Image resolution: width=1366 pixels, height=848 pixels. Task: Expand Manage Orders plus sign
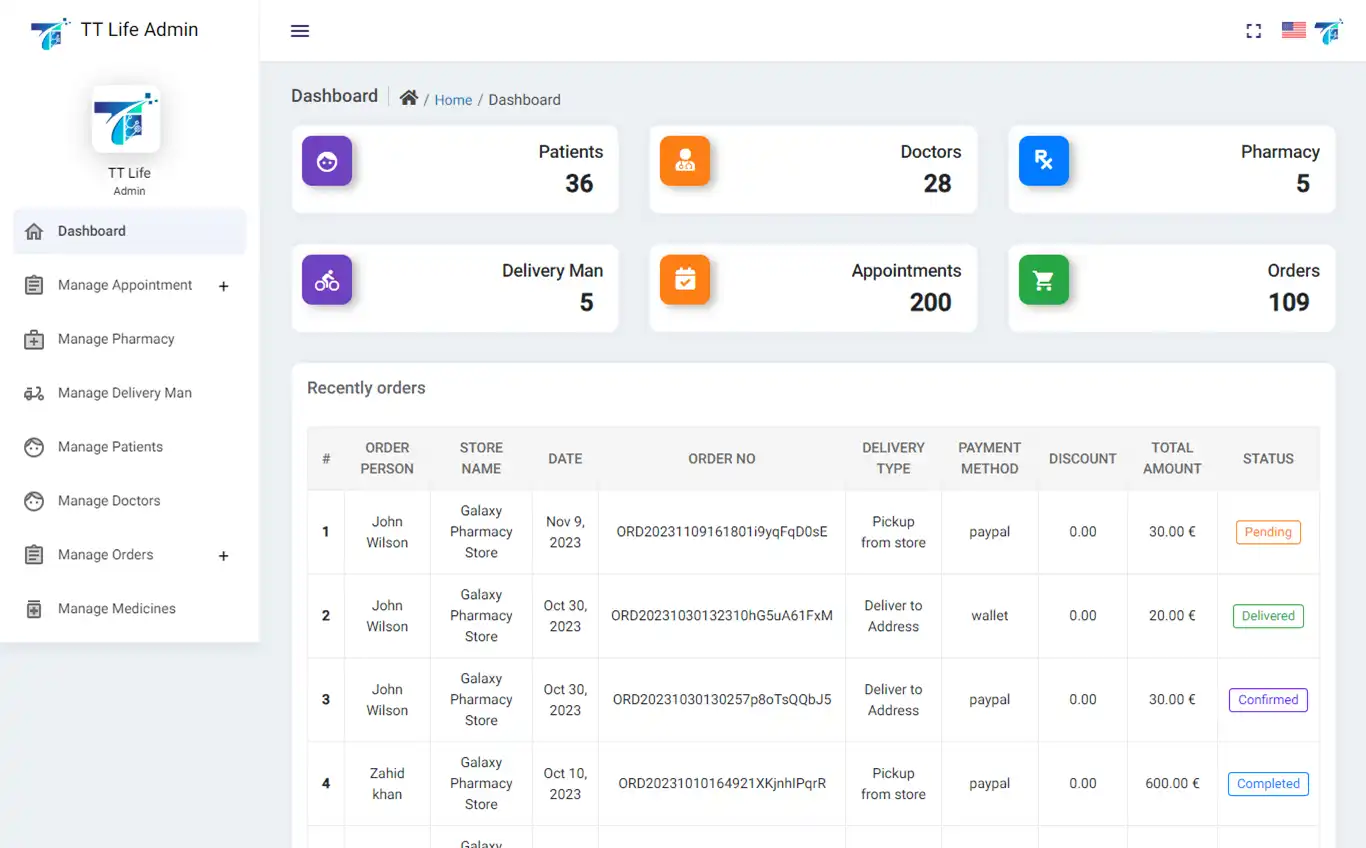click(x=224, y=556)
